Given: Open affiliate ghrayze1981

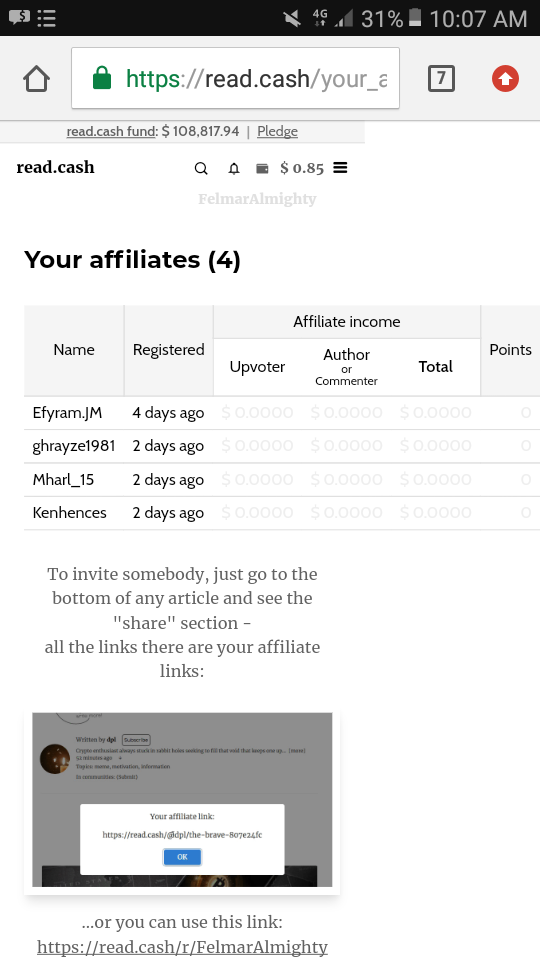Looking at the screenshot, I should pos(73,446).
